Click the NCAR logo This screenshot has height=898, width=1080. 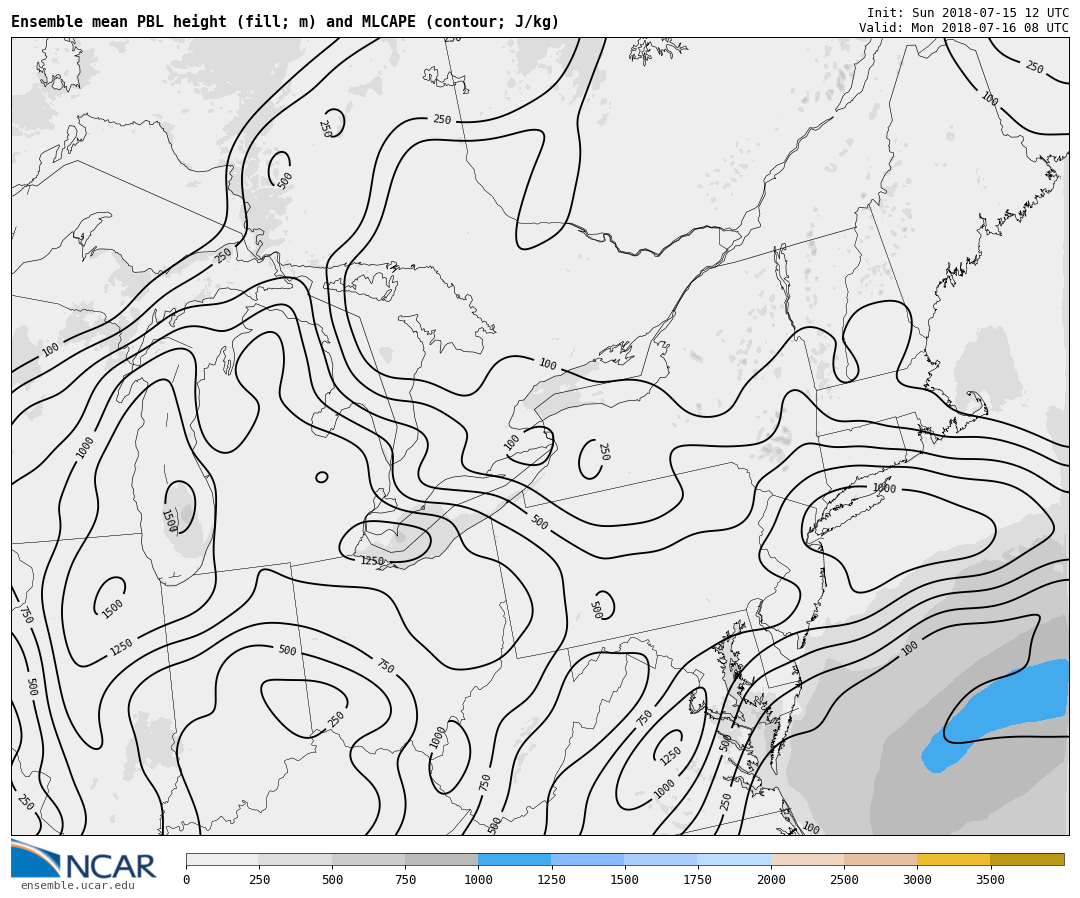tap(83, 859)
